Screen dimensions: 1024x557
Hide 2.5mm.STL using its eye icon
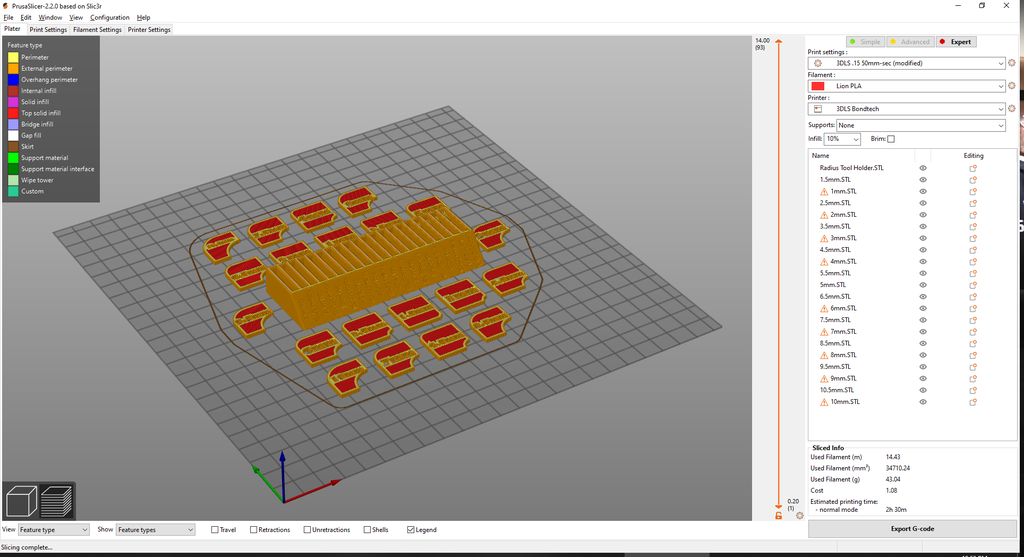[x=923, y=203]
